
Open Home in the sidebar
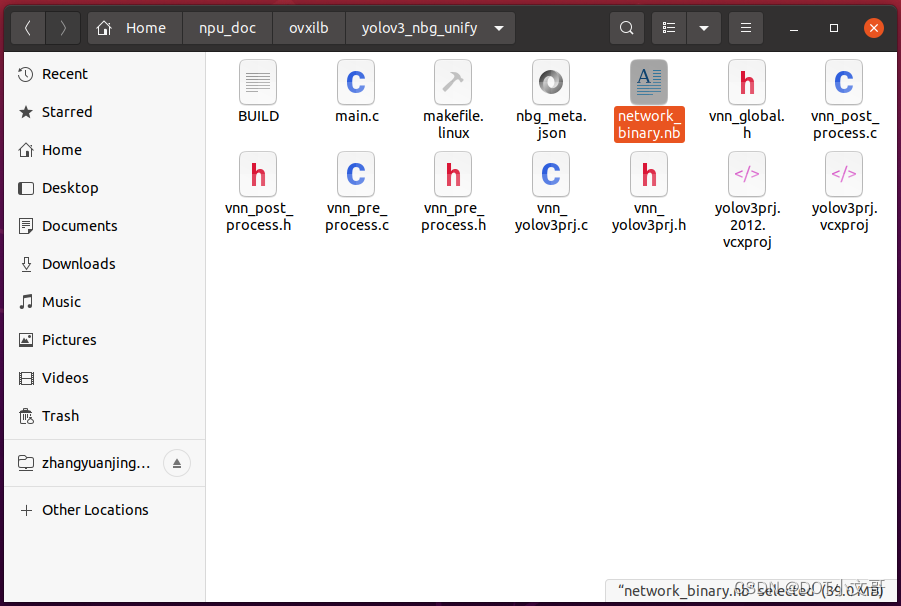[x=105, y=150]
